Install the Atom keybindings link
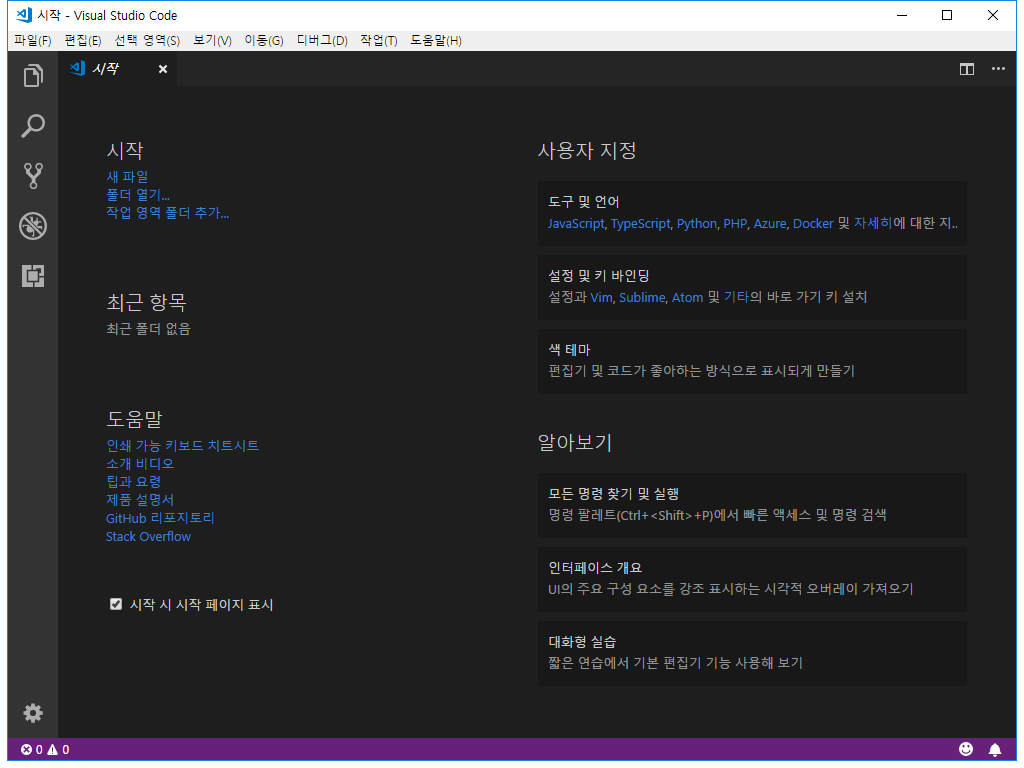Image resolution: width=1024 pixels, height=768 pixels. pos(688,297)
